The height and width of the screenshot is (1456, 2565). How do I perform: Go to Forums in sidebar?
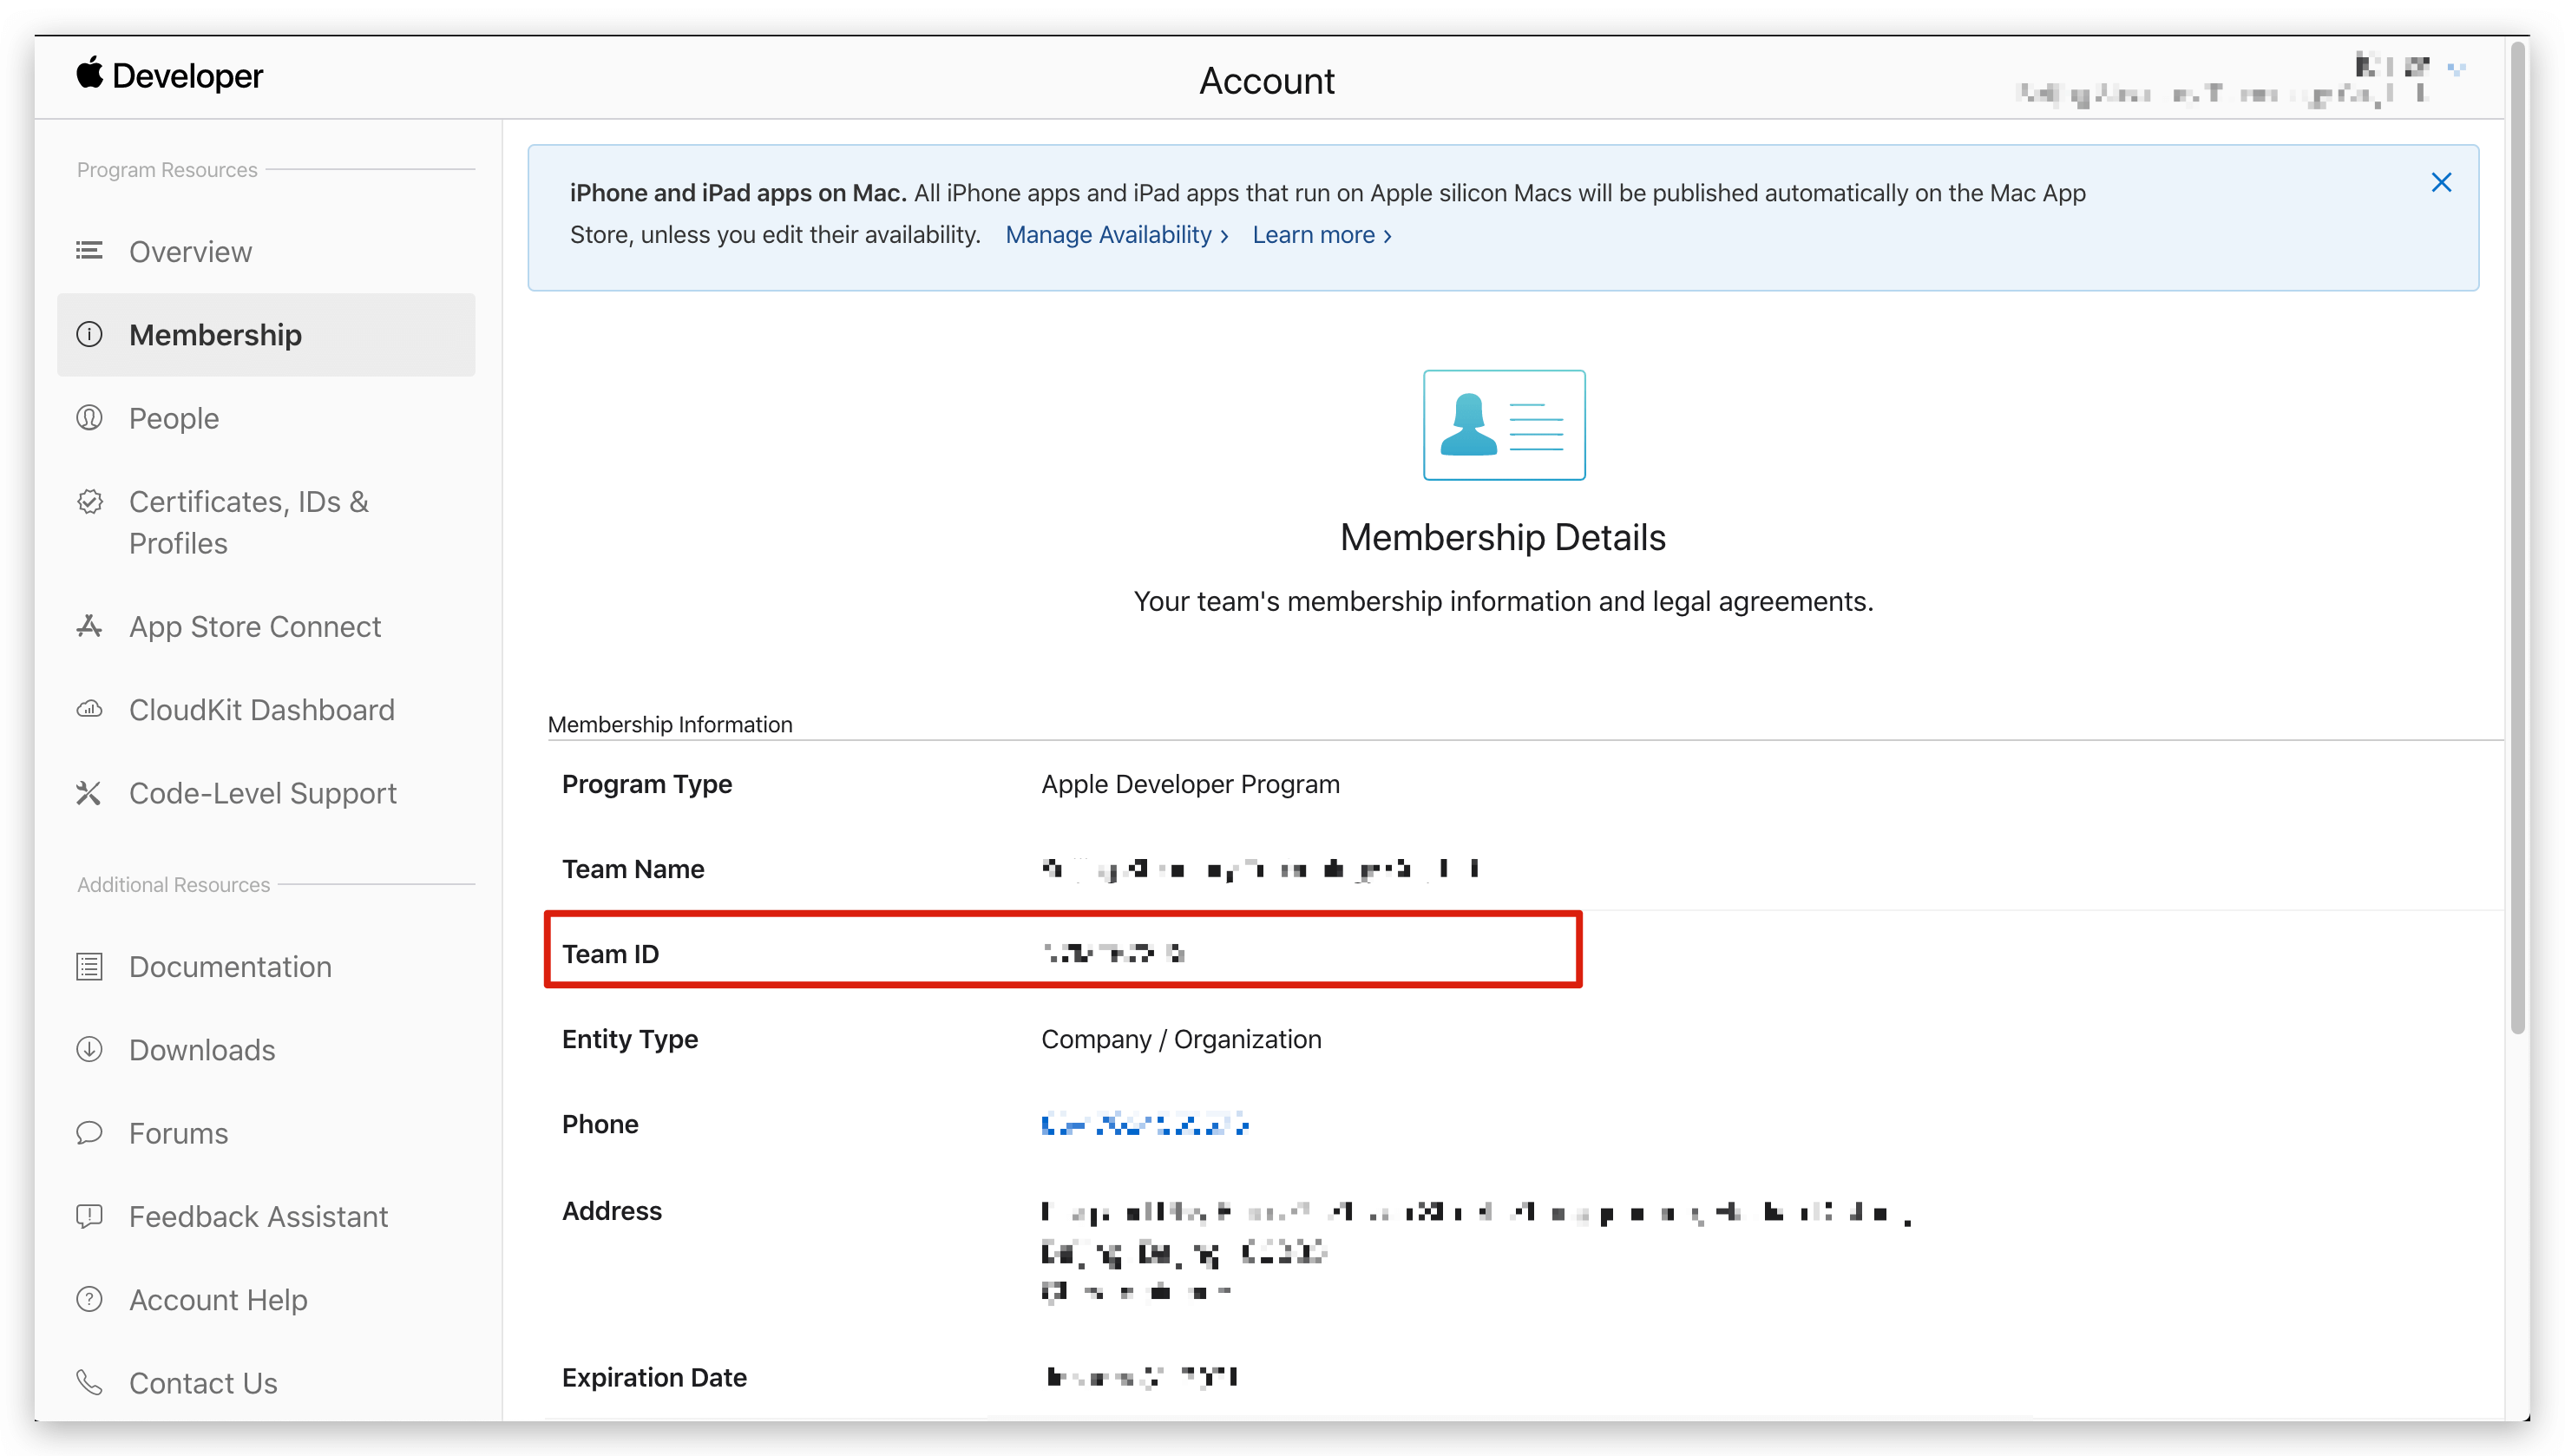click(x=178, y=1133)
